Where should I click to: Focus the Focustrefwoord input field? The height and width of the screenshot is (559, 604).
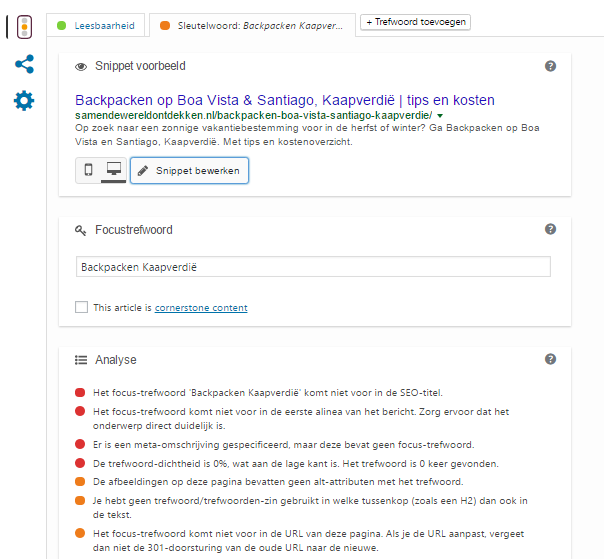(313, 267)
